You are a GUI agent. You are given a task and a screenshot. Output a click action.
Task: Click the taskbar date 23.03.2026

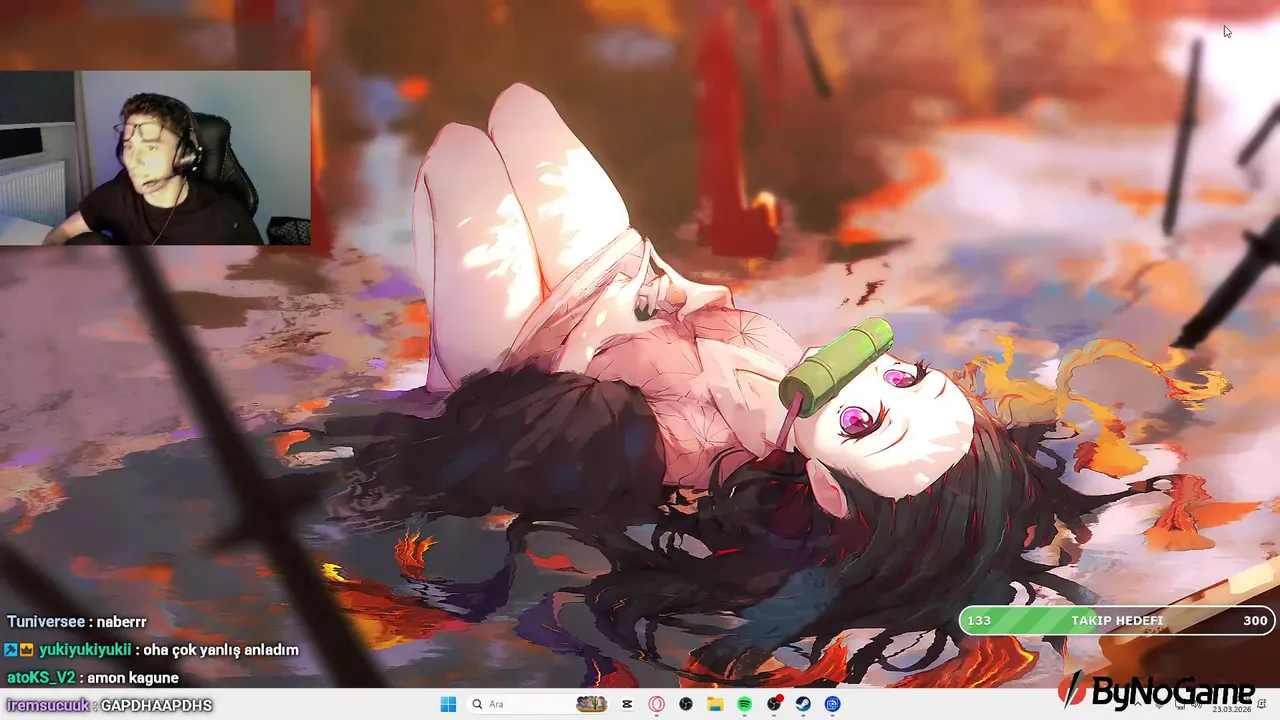point(1233,709)
